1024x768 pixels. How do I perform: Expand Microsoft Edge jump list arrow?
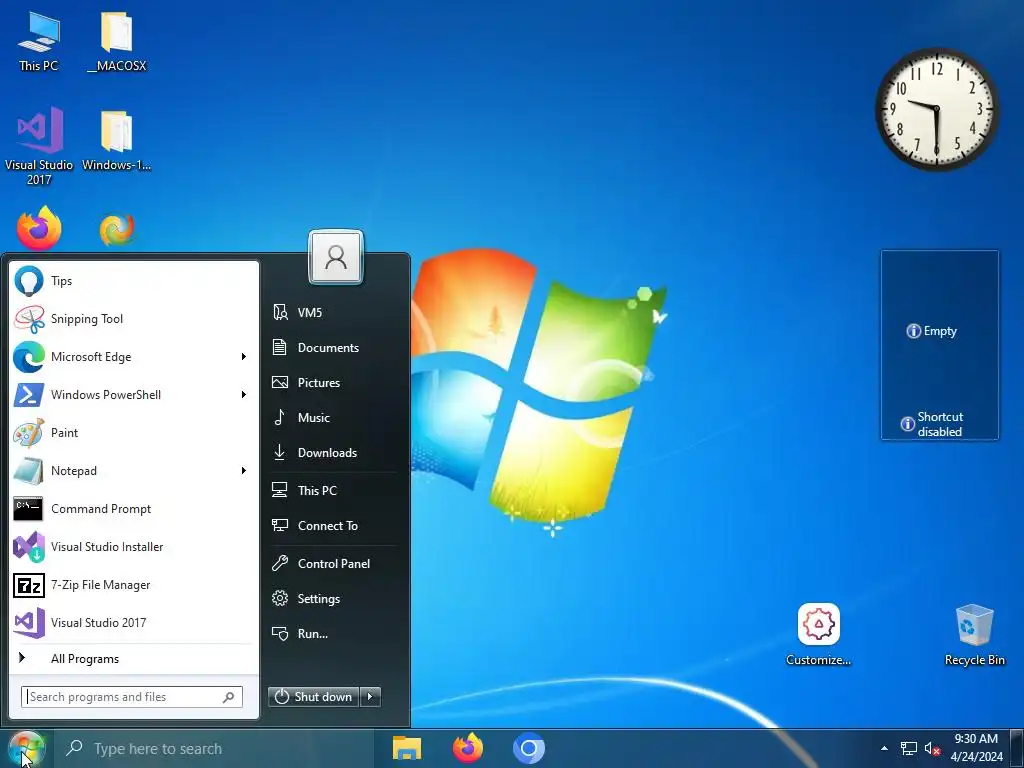244,357
